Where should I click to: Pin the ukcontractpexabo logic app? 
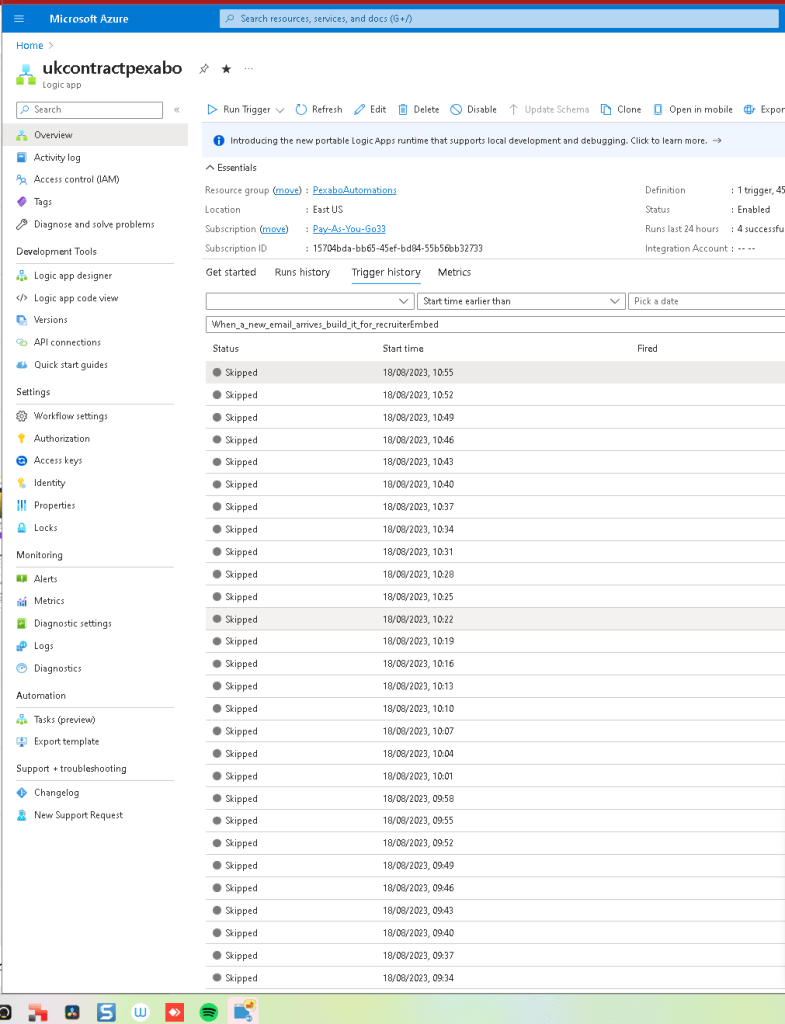pyautogui.click(x=204, y=69)
